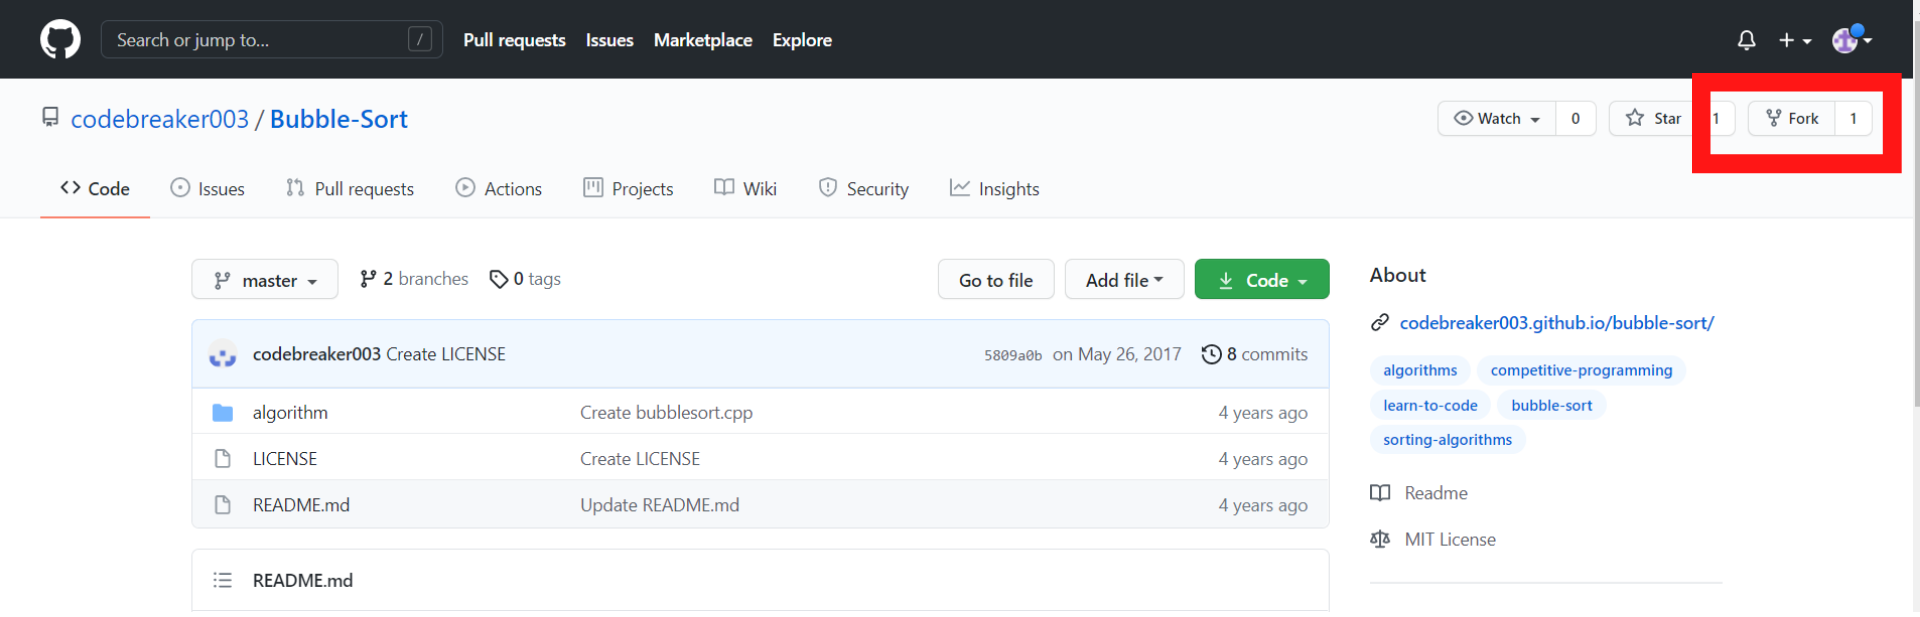Open the user avatar menu
The height and width of the screenshot is (617, 1920).
point(1852,39)
